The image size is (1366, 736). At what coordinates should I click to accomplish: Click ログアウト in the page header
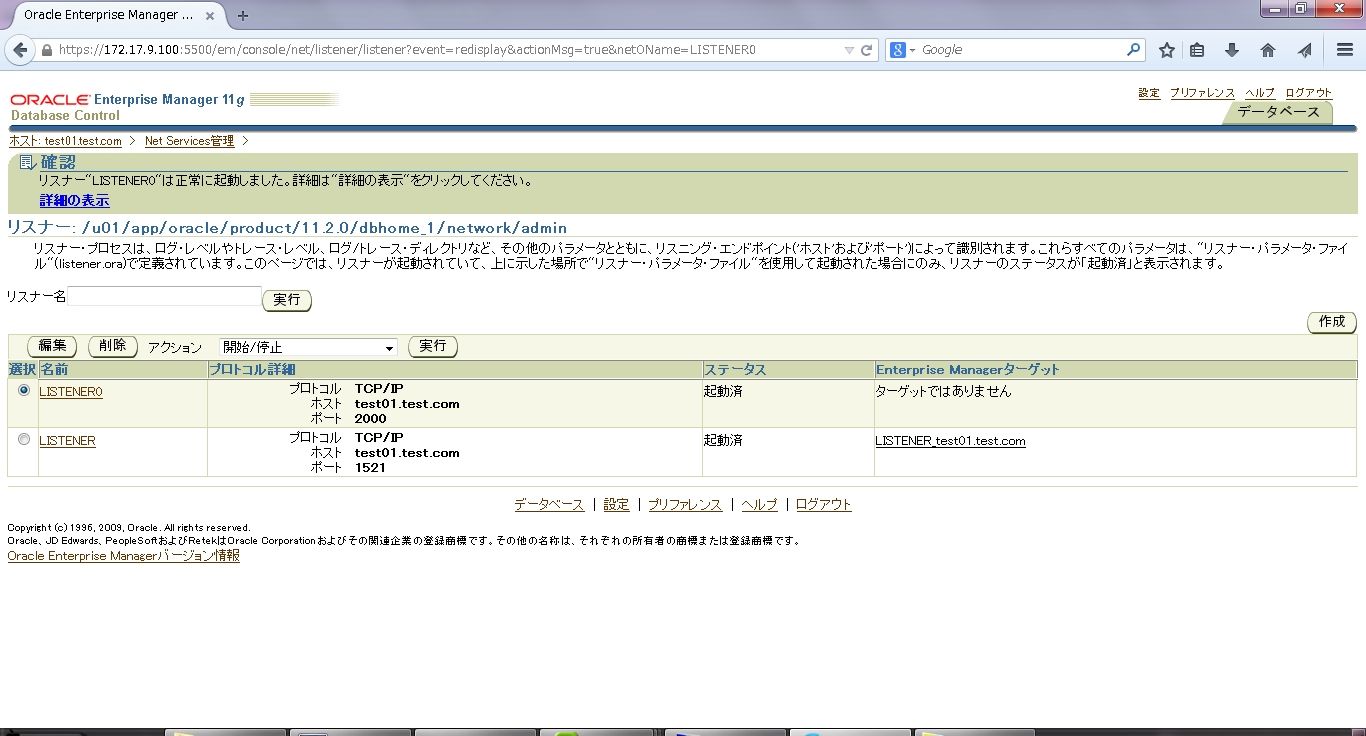point(1309,93)
